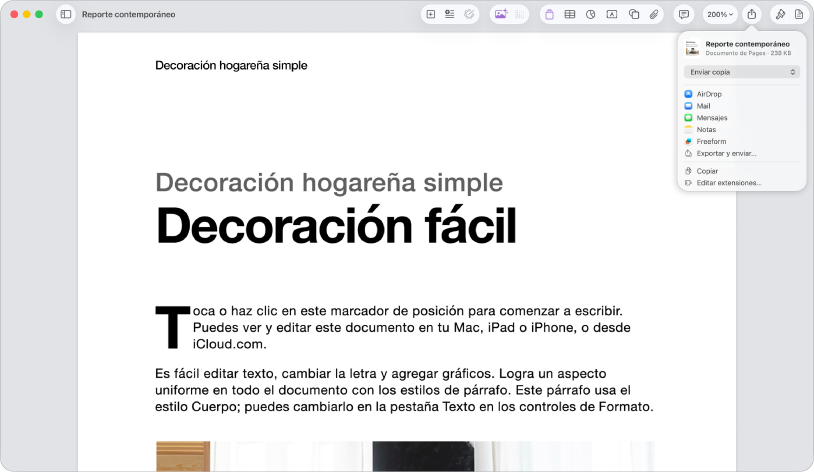Click the Share toolbar button
The image size is (814, 473).
click(x=752, y=15)
